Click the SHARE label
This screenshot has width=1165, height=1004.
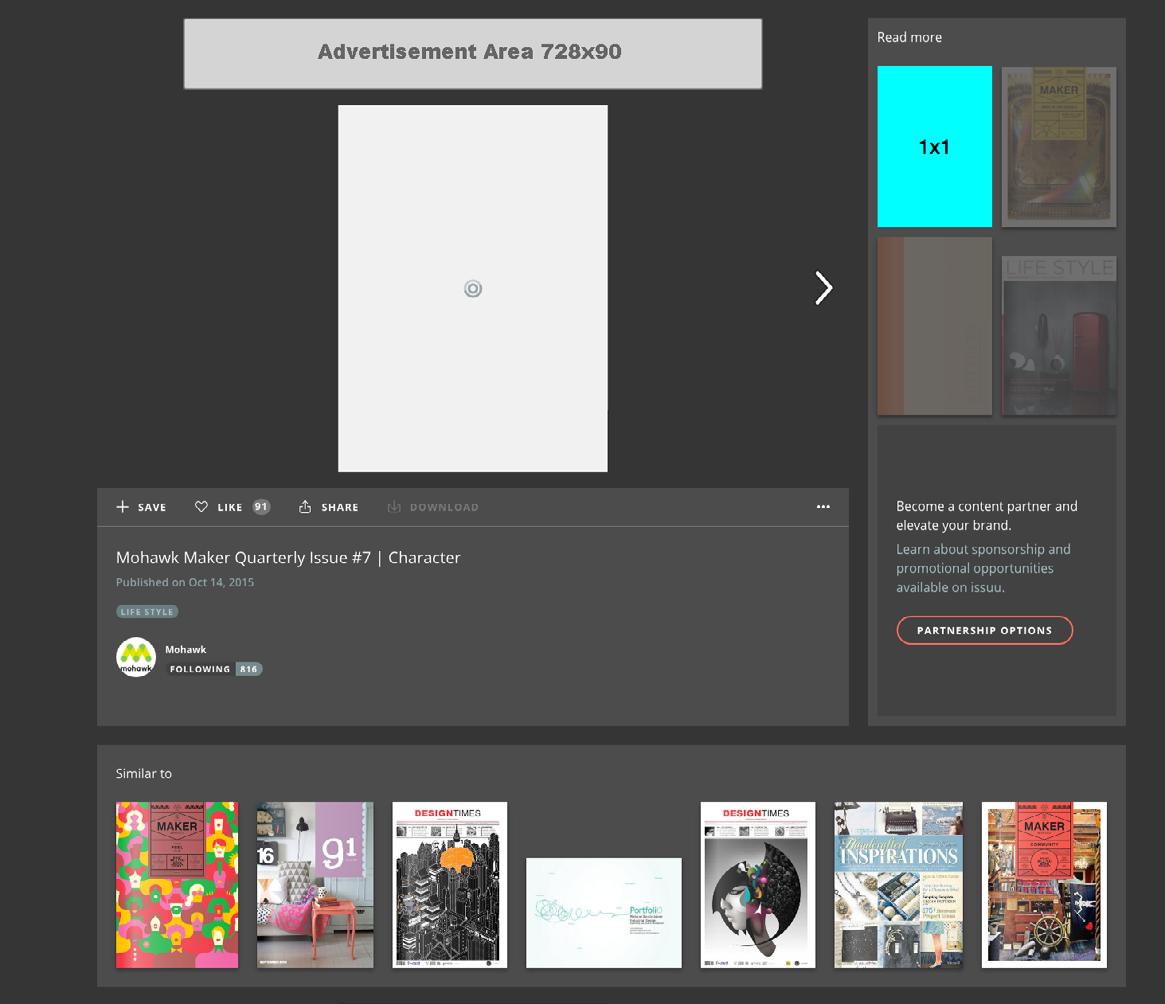point(340,508)
